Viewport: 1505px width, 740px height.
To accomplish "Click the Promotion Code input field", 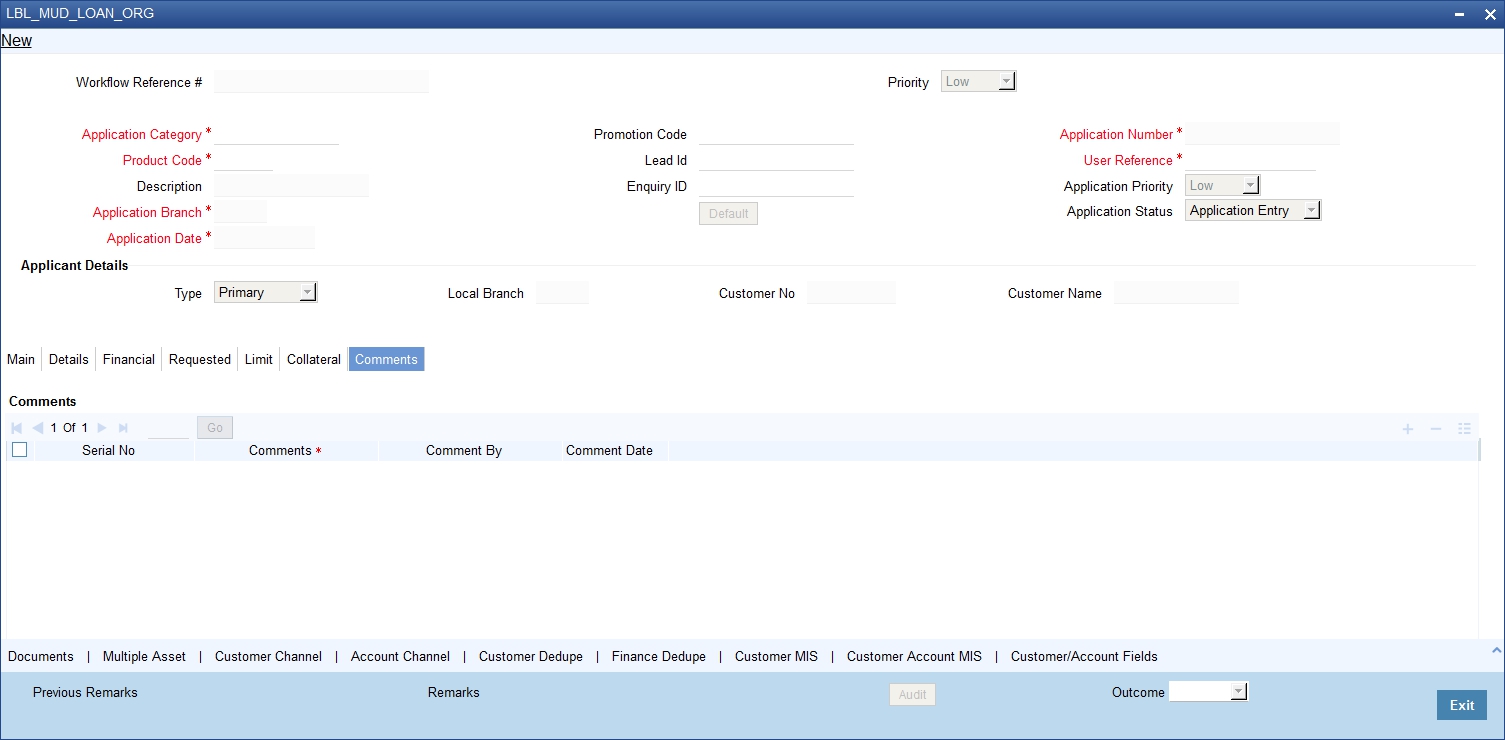I will tap(776, 134).
